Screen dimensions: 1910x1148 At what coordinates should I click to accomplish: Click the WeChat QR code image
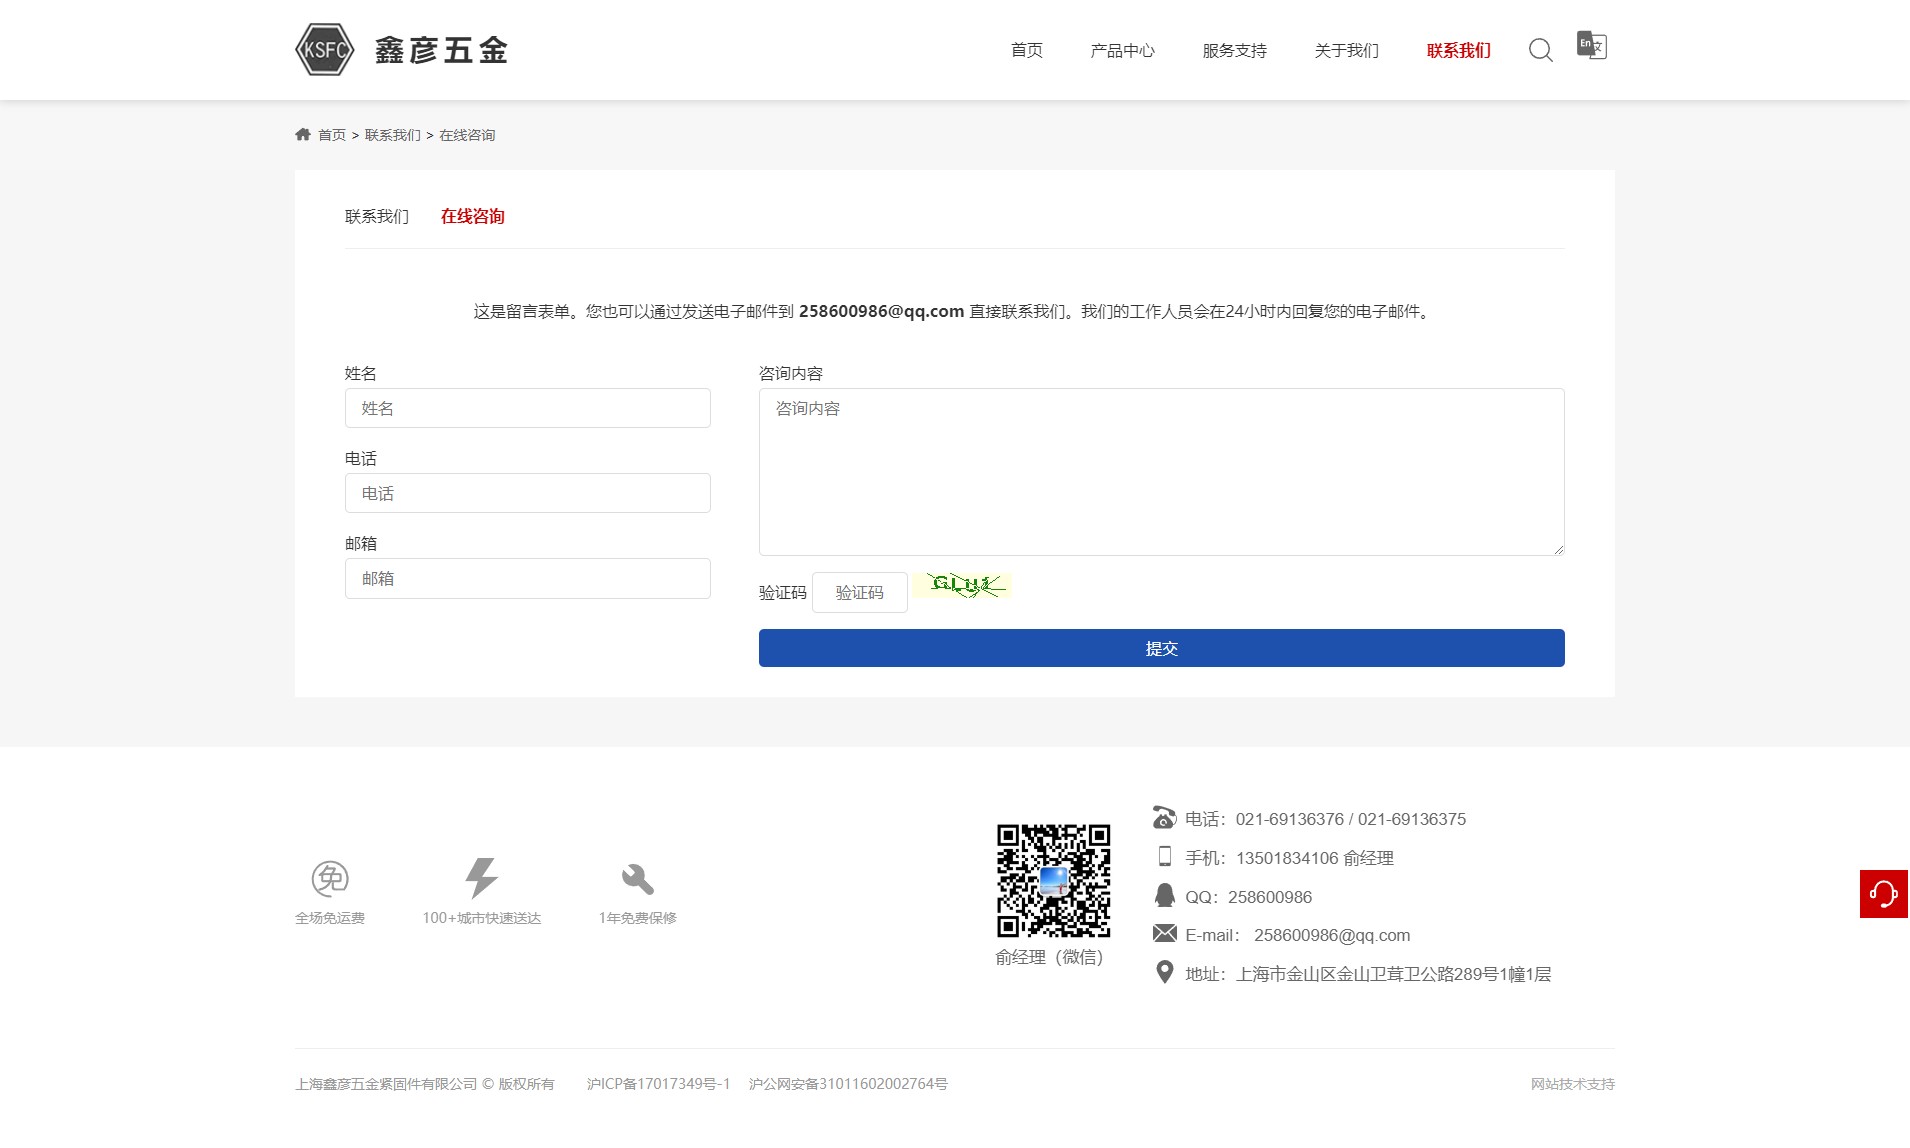(x=1053, y=880)
